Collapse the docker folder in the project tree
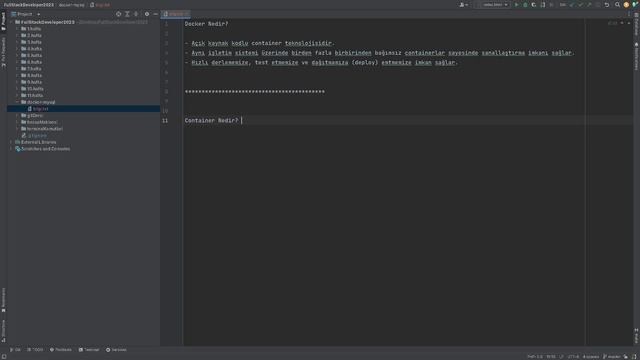The height and width of the screenshot is (360, 640). (17, 102)
